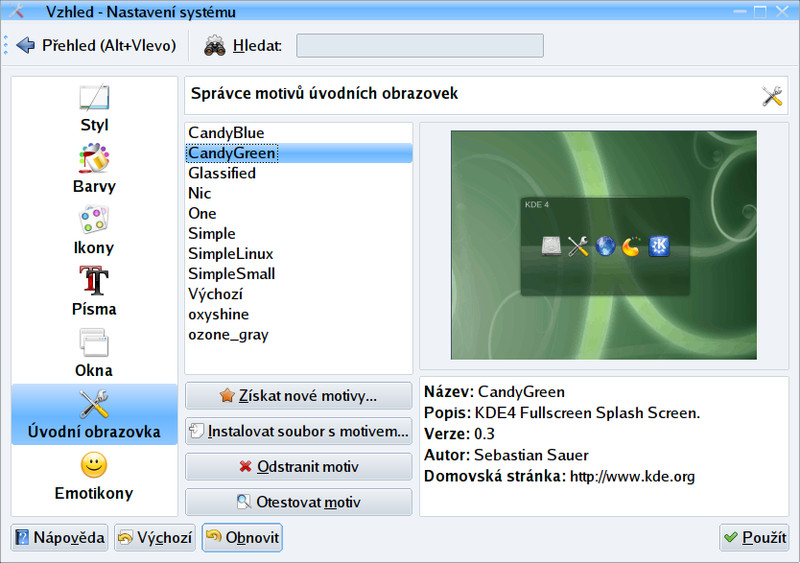800x563 pixels.
Task: Open the Ikony icons category
Action: point(94,221)
